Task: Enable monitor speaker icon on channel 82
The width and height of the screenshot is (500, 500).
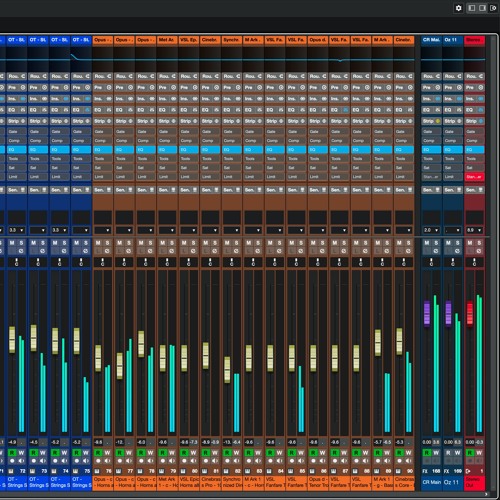Action: pos(237,461)
